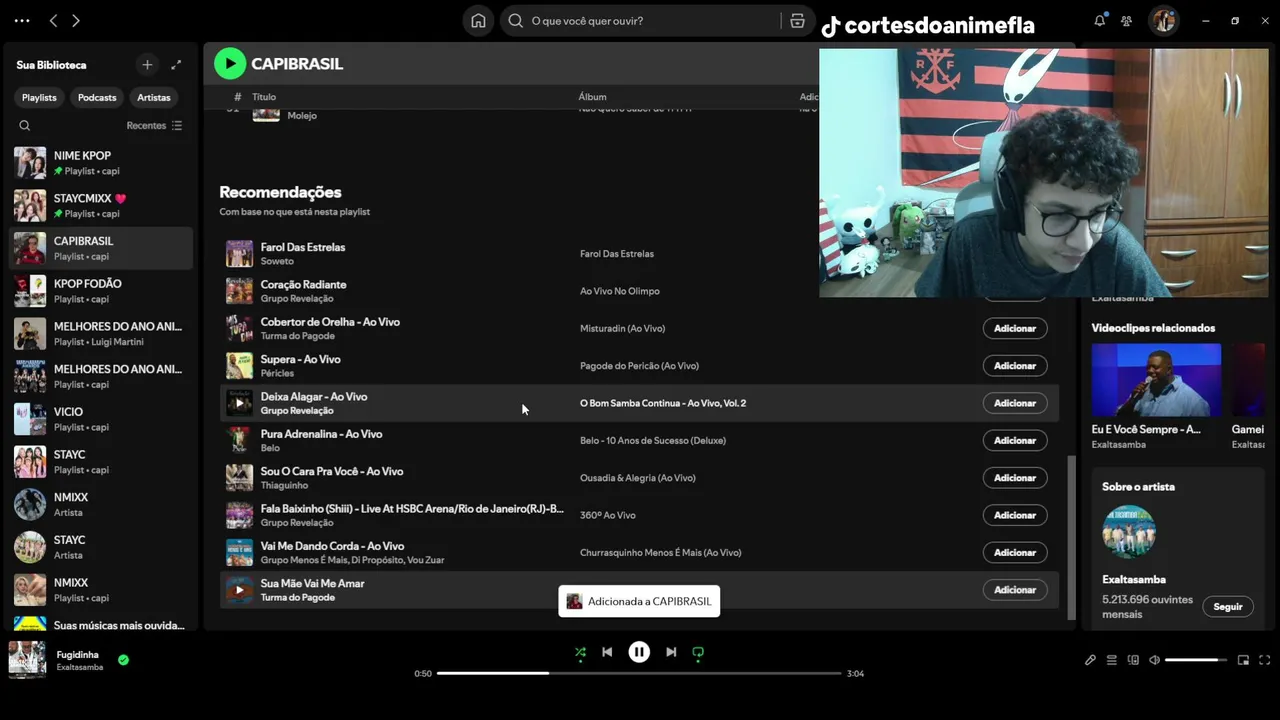
Task: Open the mini player icon
Action: click(1243, 660)
